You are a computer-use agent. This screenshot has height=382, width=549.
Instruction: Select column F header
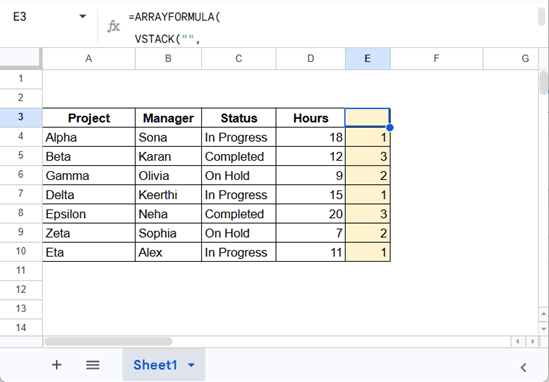pyautogui.click(x=437, y=58)
